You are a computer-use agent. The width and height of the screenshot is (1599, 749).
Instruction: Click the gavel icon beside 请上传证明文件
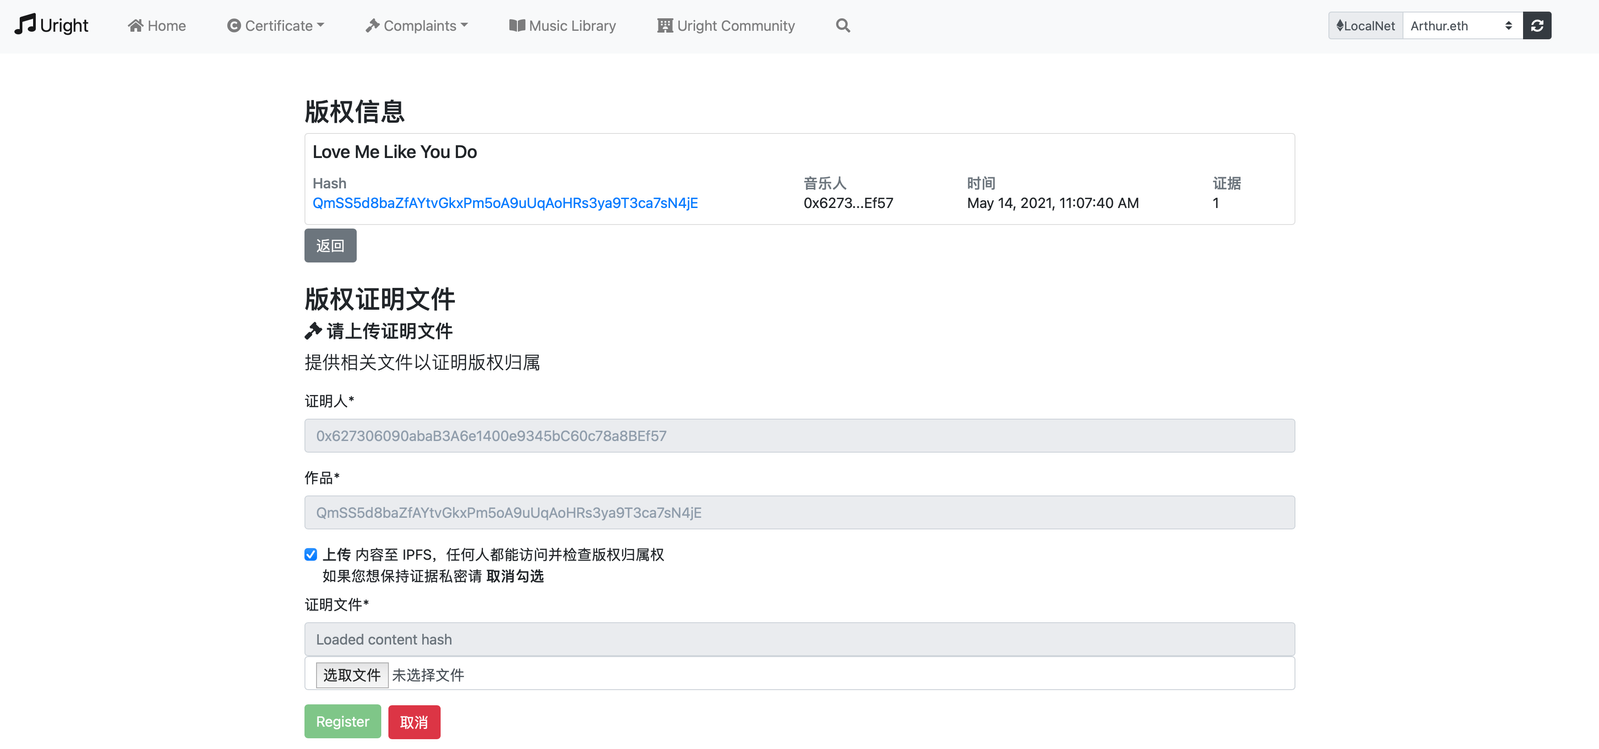tap(313, 331)
